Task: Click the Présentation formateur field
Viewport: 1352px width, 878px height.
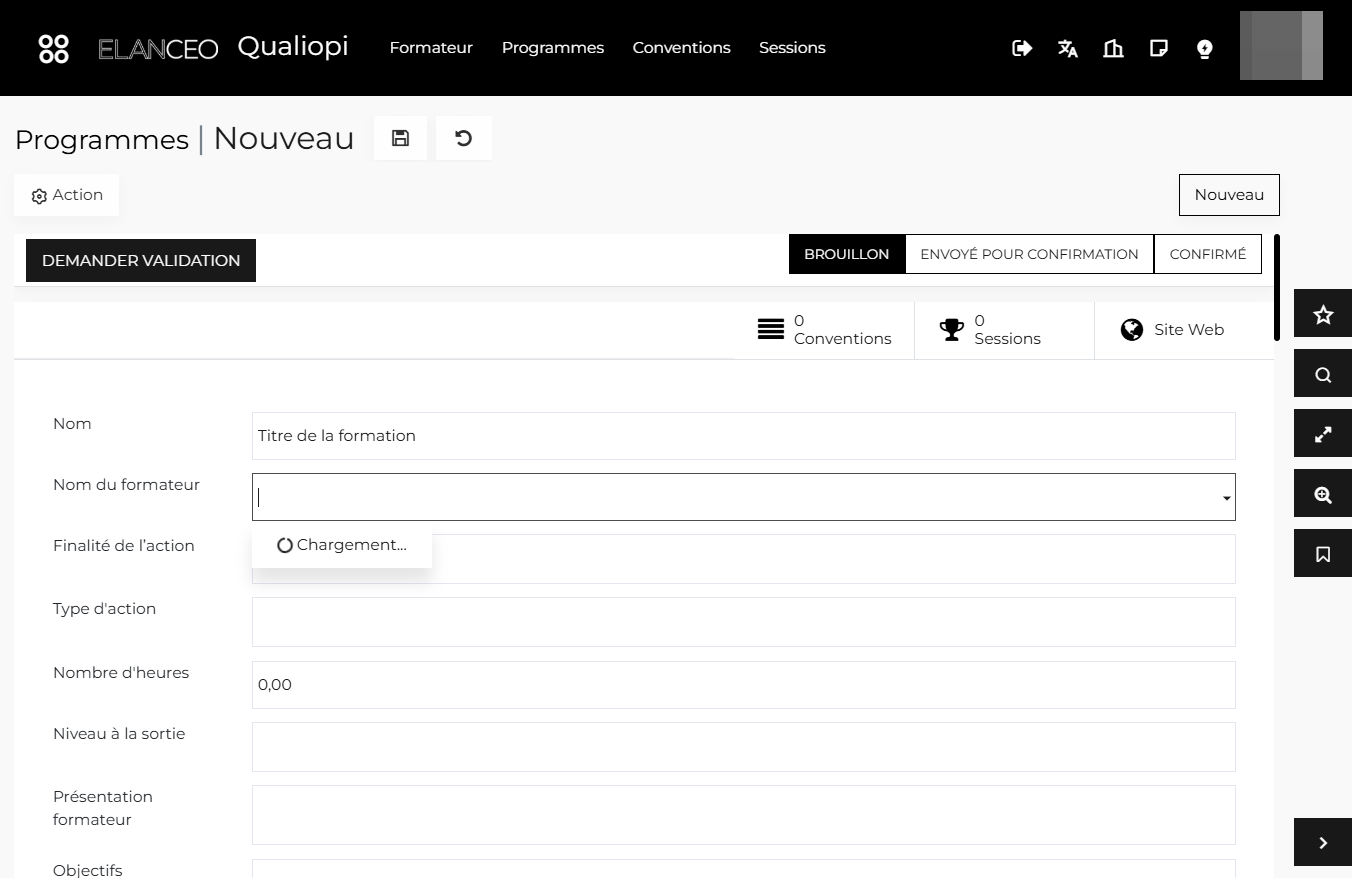Action: pos(744,815)
